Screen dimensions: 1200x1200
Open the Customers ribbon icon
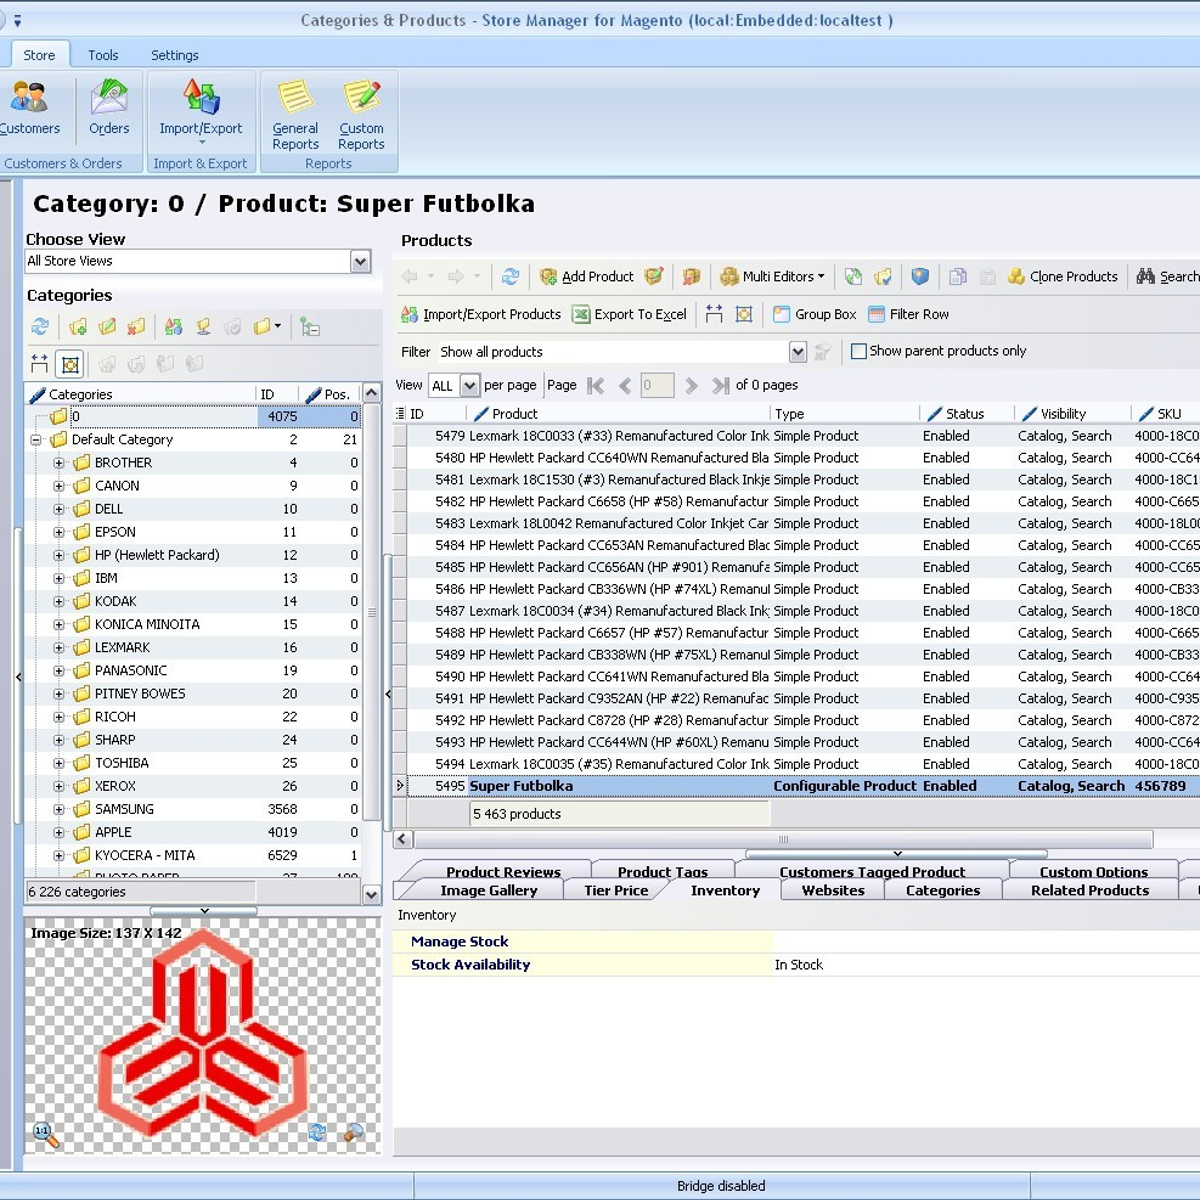28,108
